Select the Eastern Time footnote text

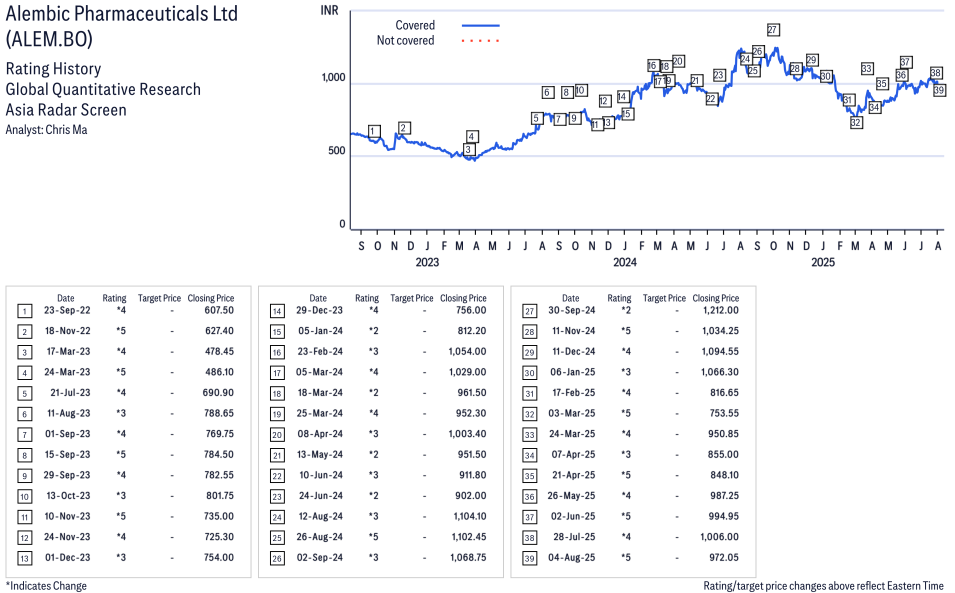pyautogui.click(x=823, y=586)
